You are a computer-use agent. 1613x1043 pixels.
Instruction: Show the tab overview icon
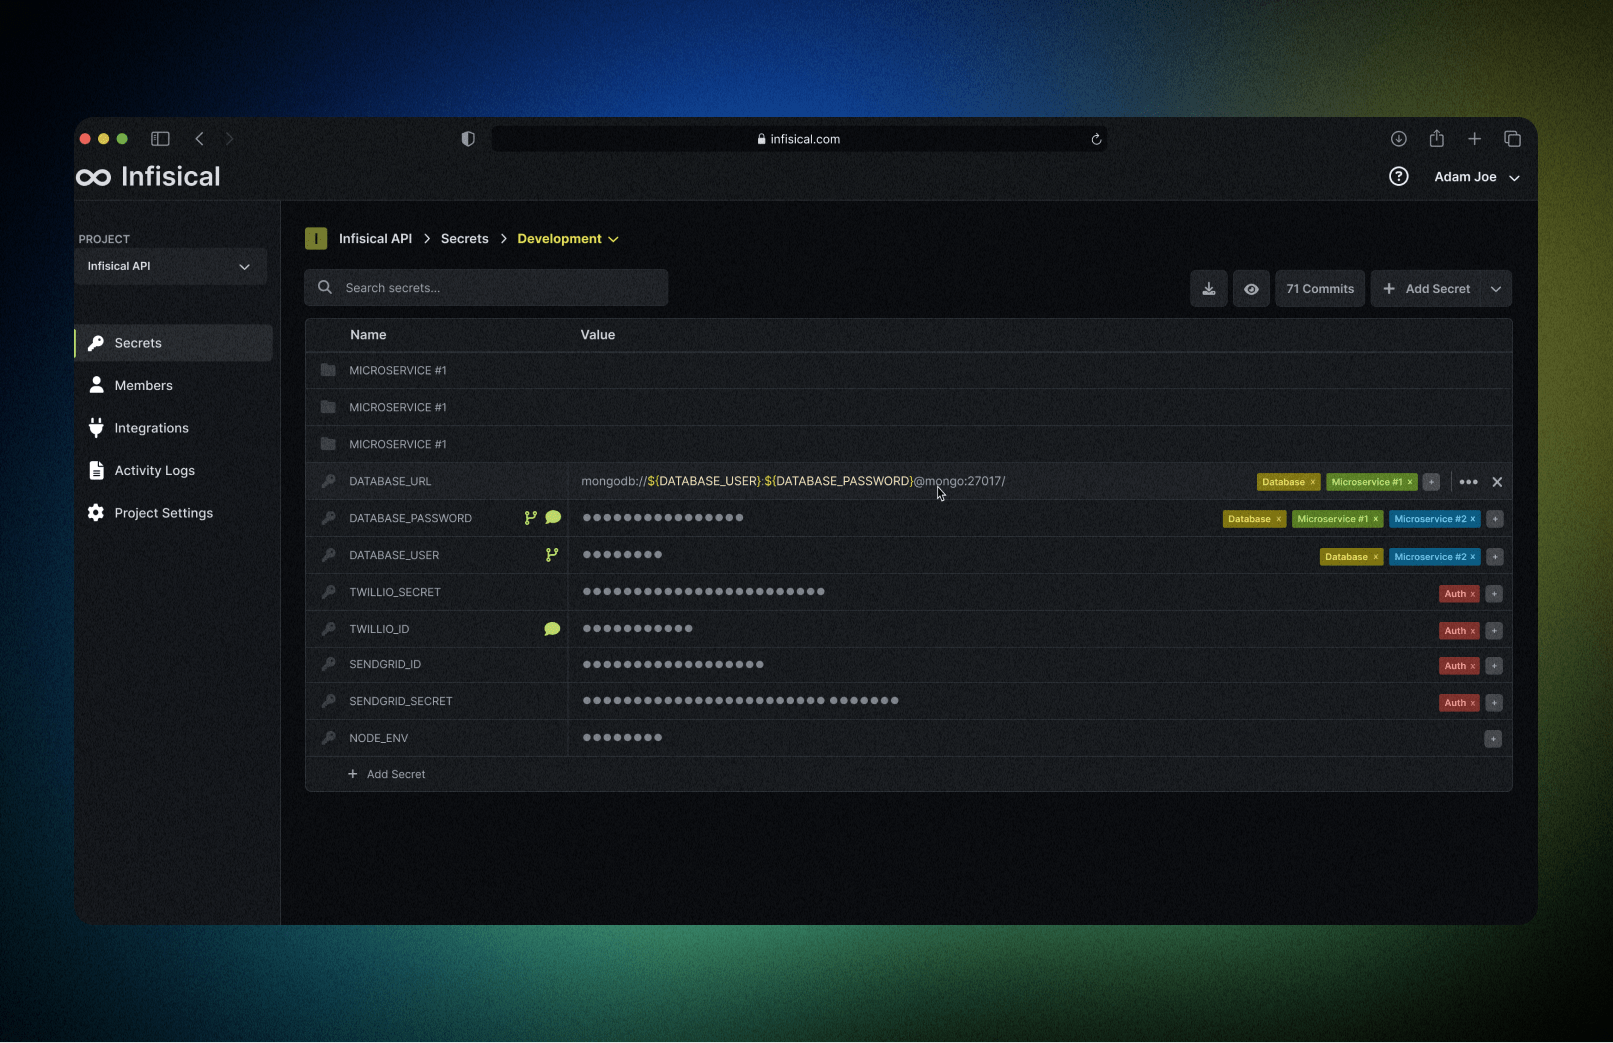click(x=1512, y=139)
